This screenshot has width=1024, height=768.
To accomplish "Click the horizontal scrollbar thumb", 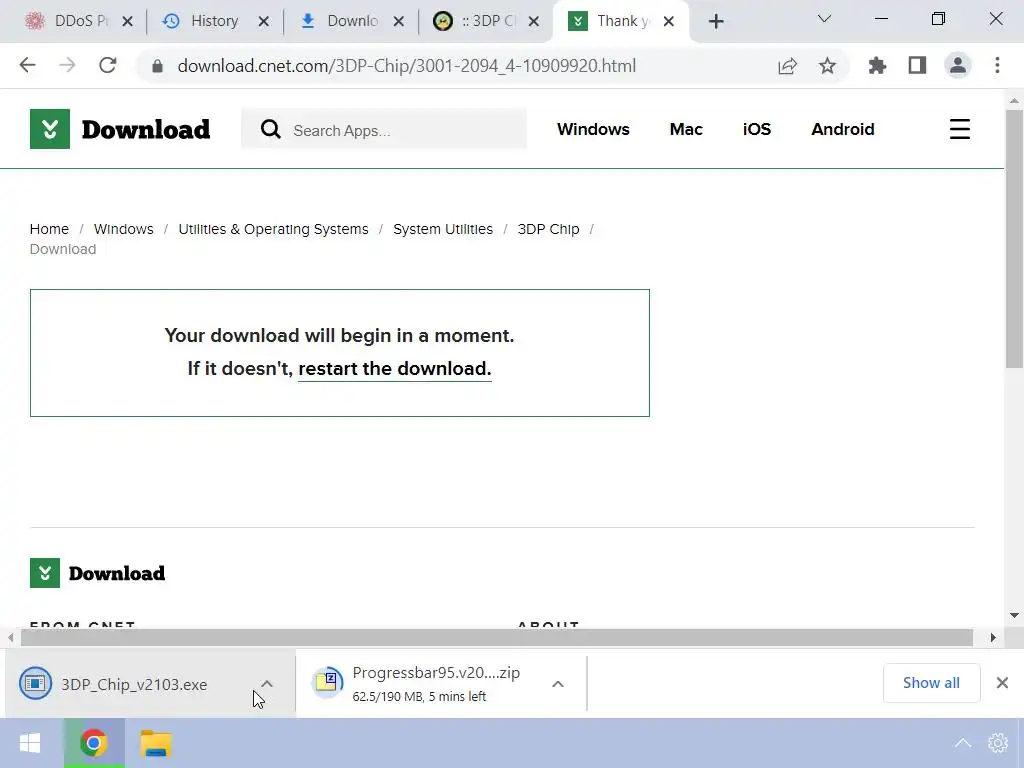I will coord(496,637).
